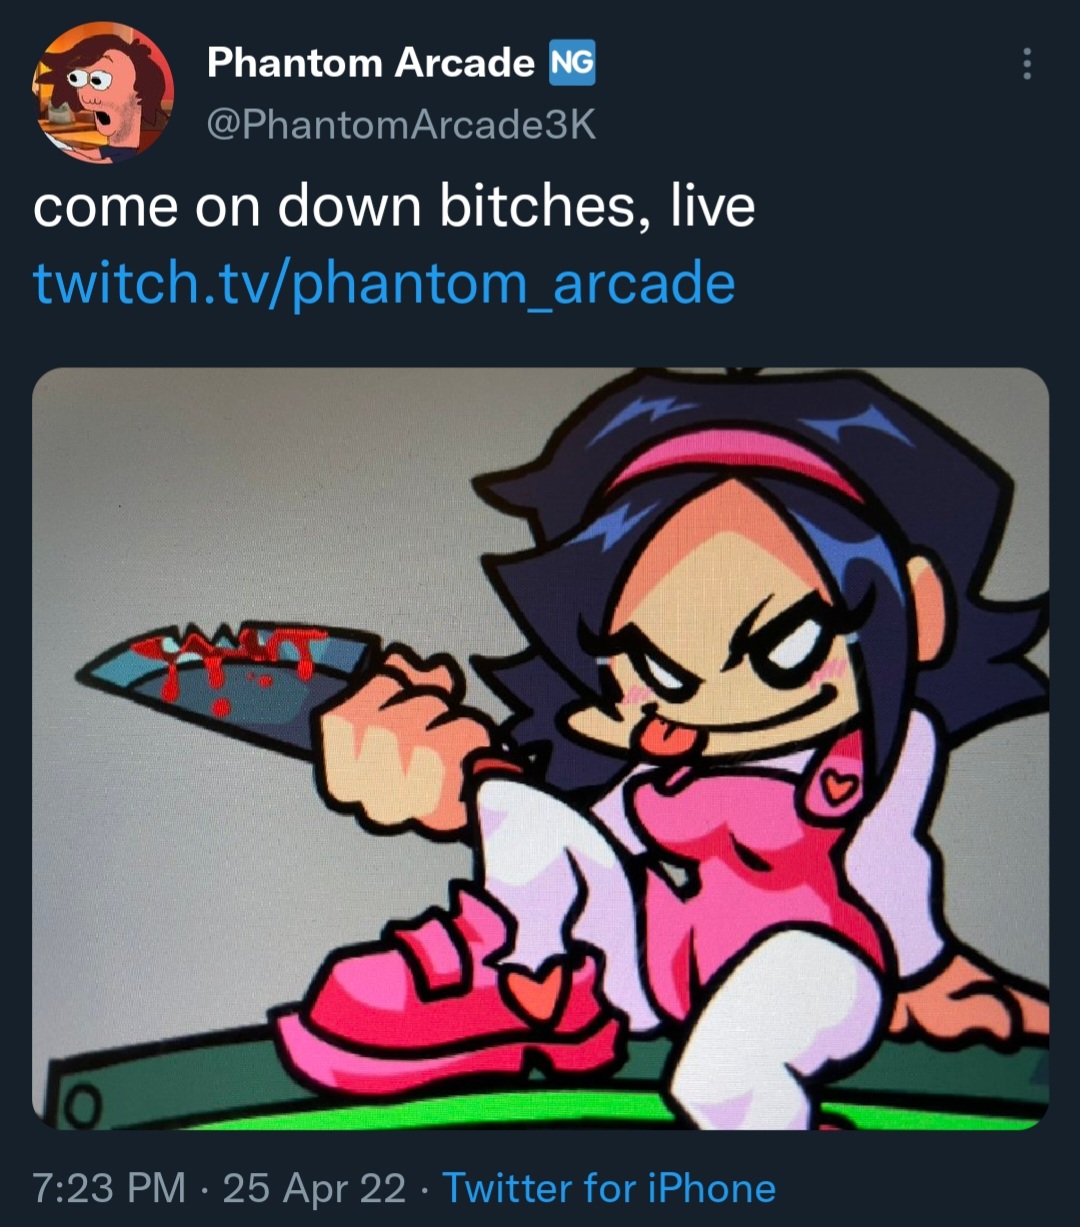Open the twitch.tv/phantom_arcade link
Viewport: 1080px width, 1227px height.
click(384, 283)
